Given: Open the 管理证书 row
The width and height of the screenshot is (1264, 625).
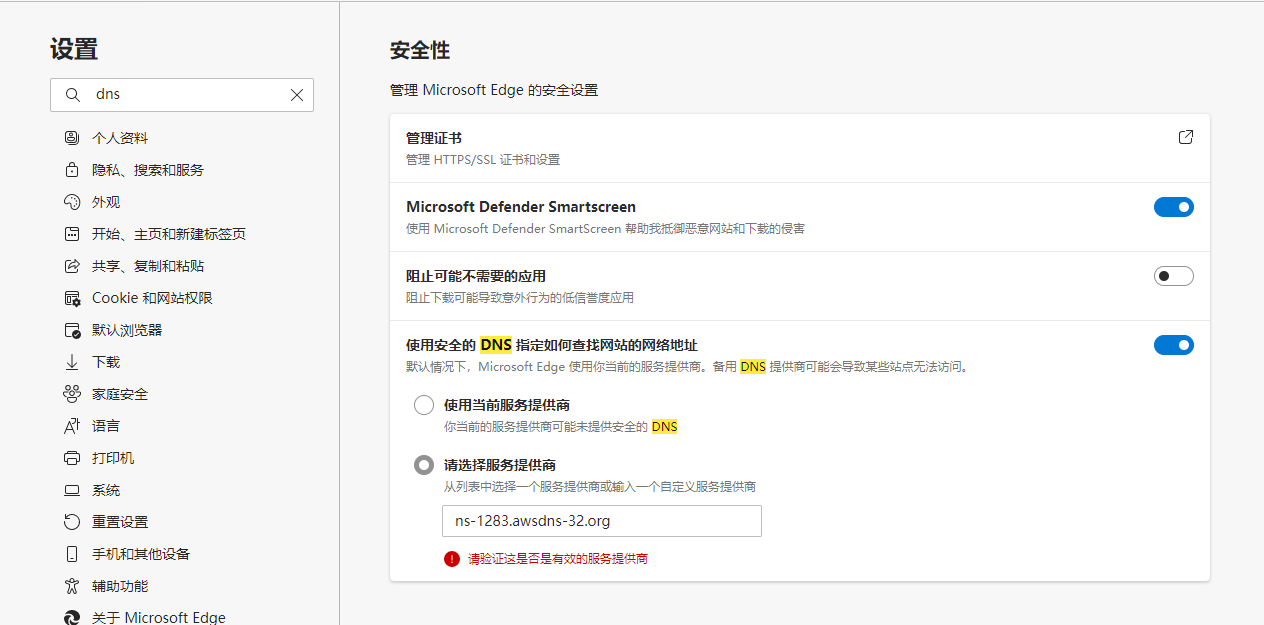Looking at the screenshot, I should 800,148.
